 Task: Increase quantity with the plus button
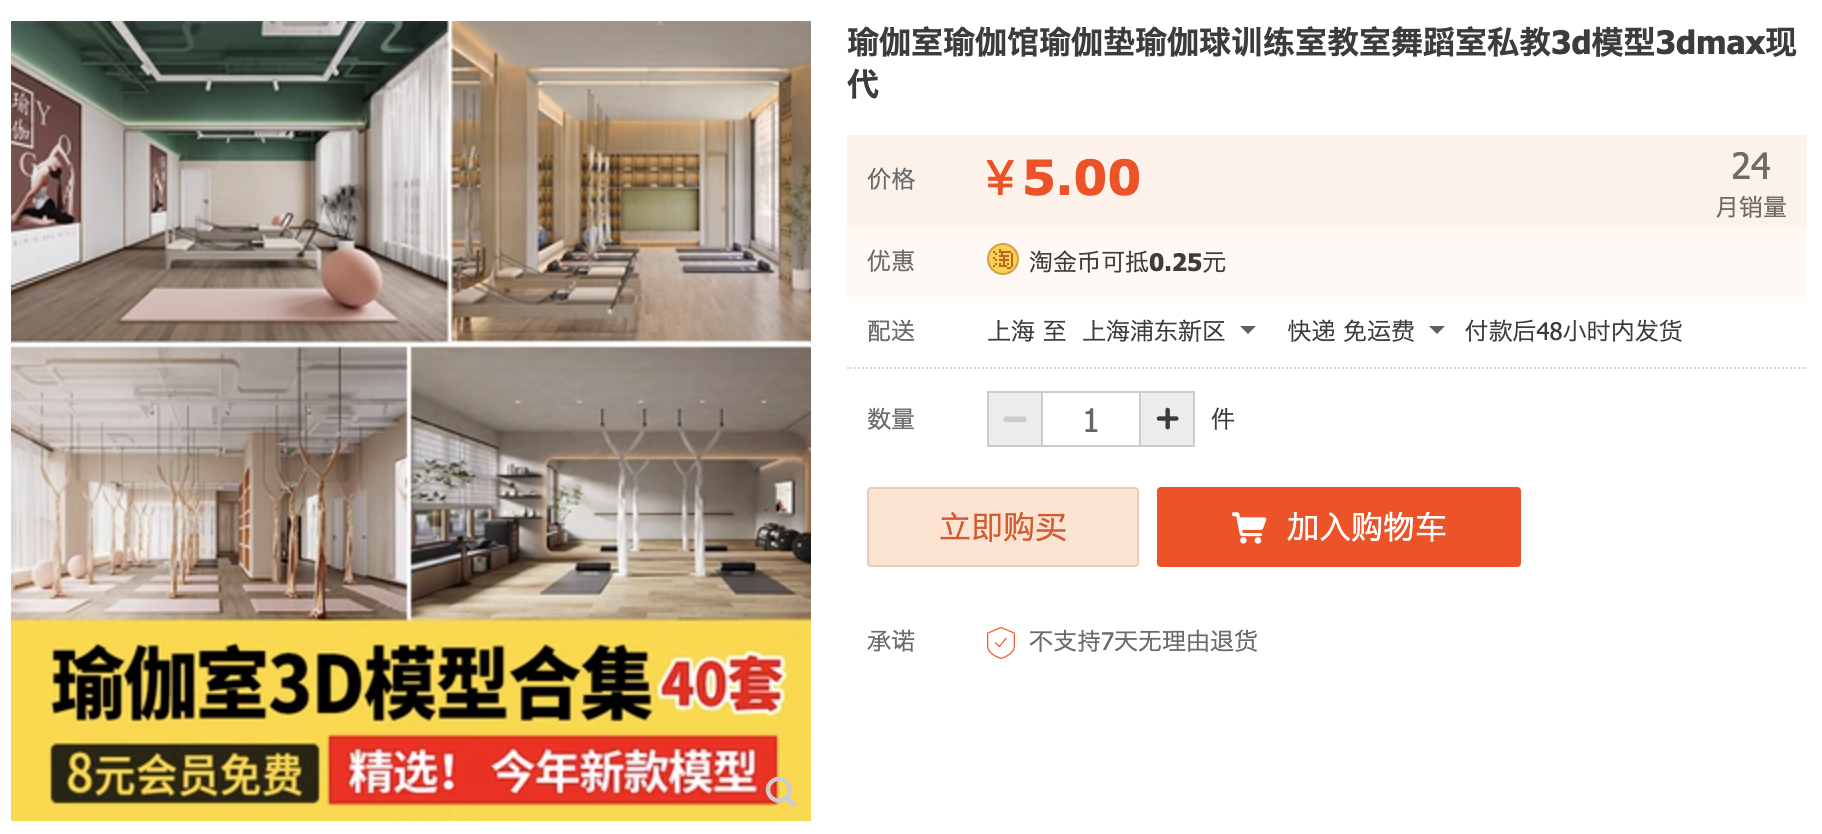tap(1167, 419)
